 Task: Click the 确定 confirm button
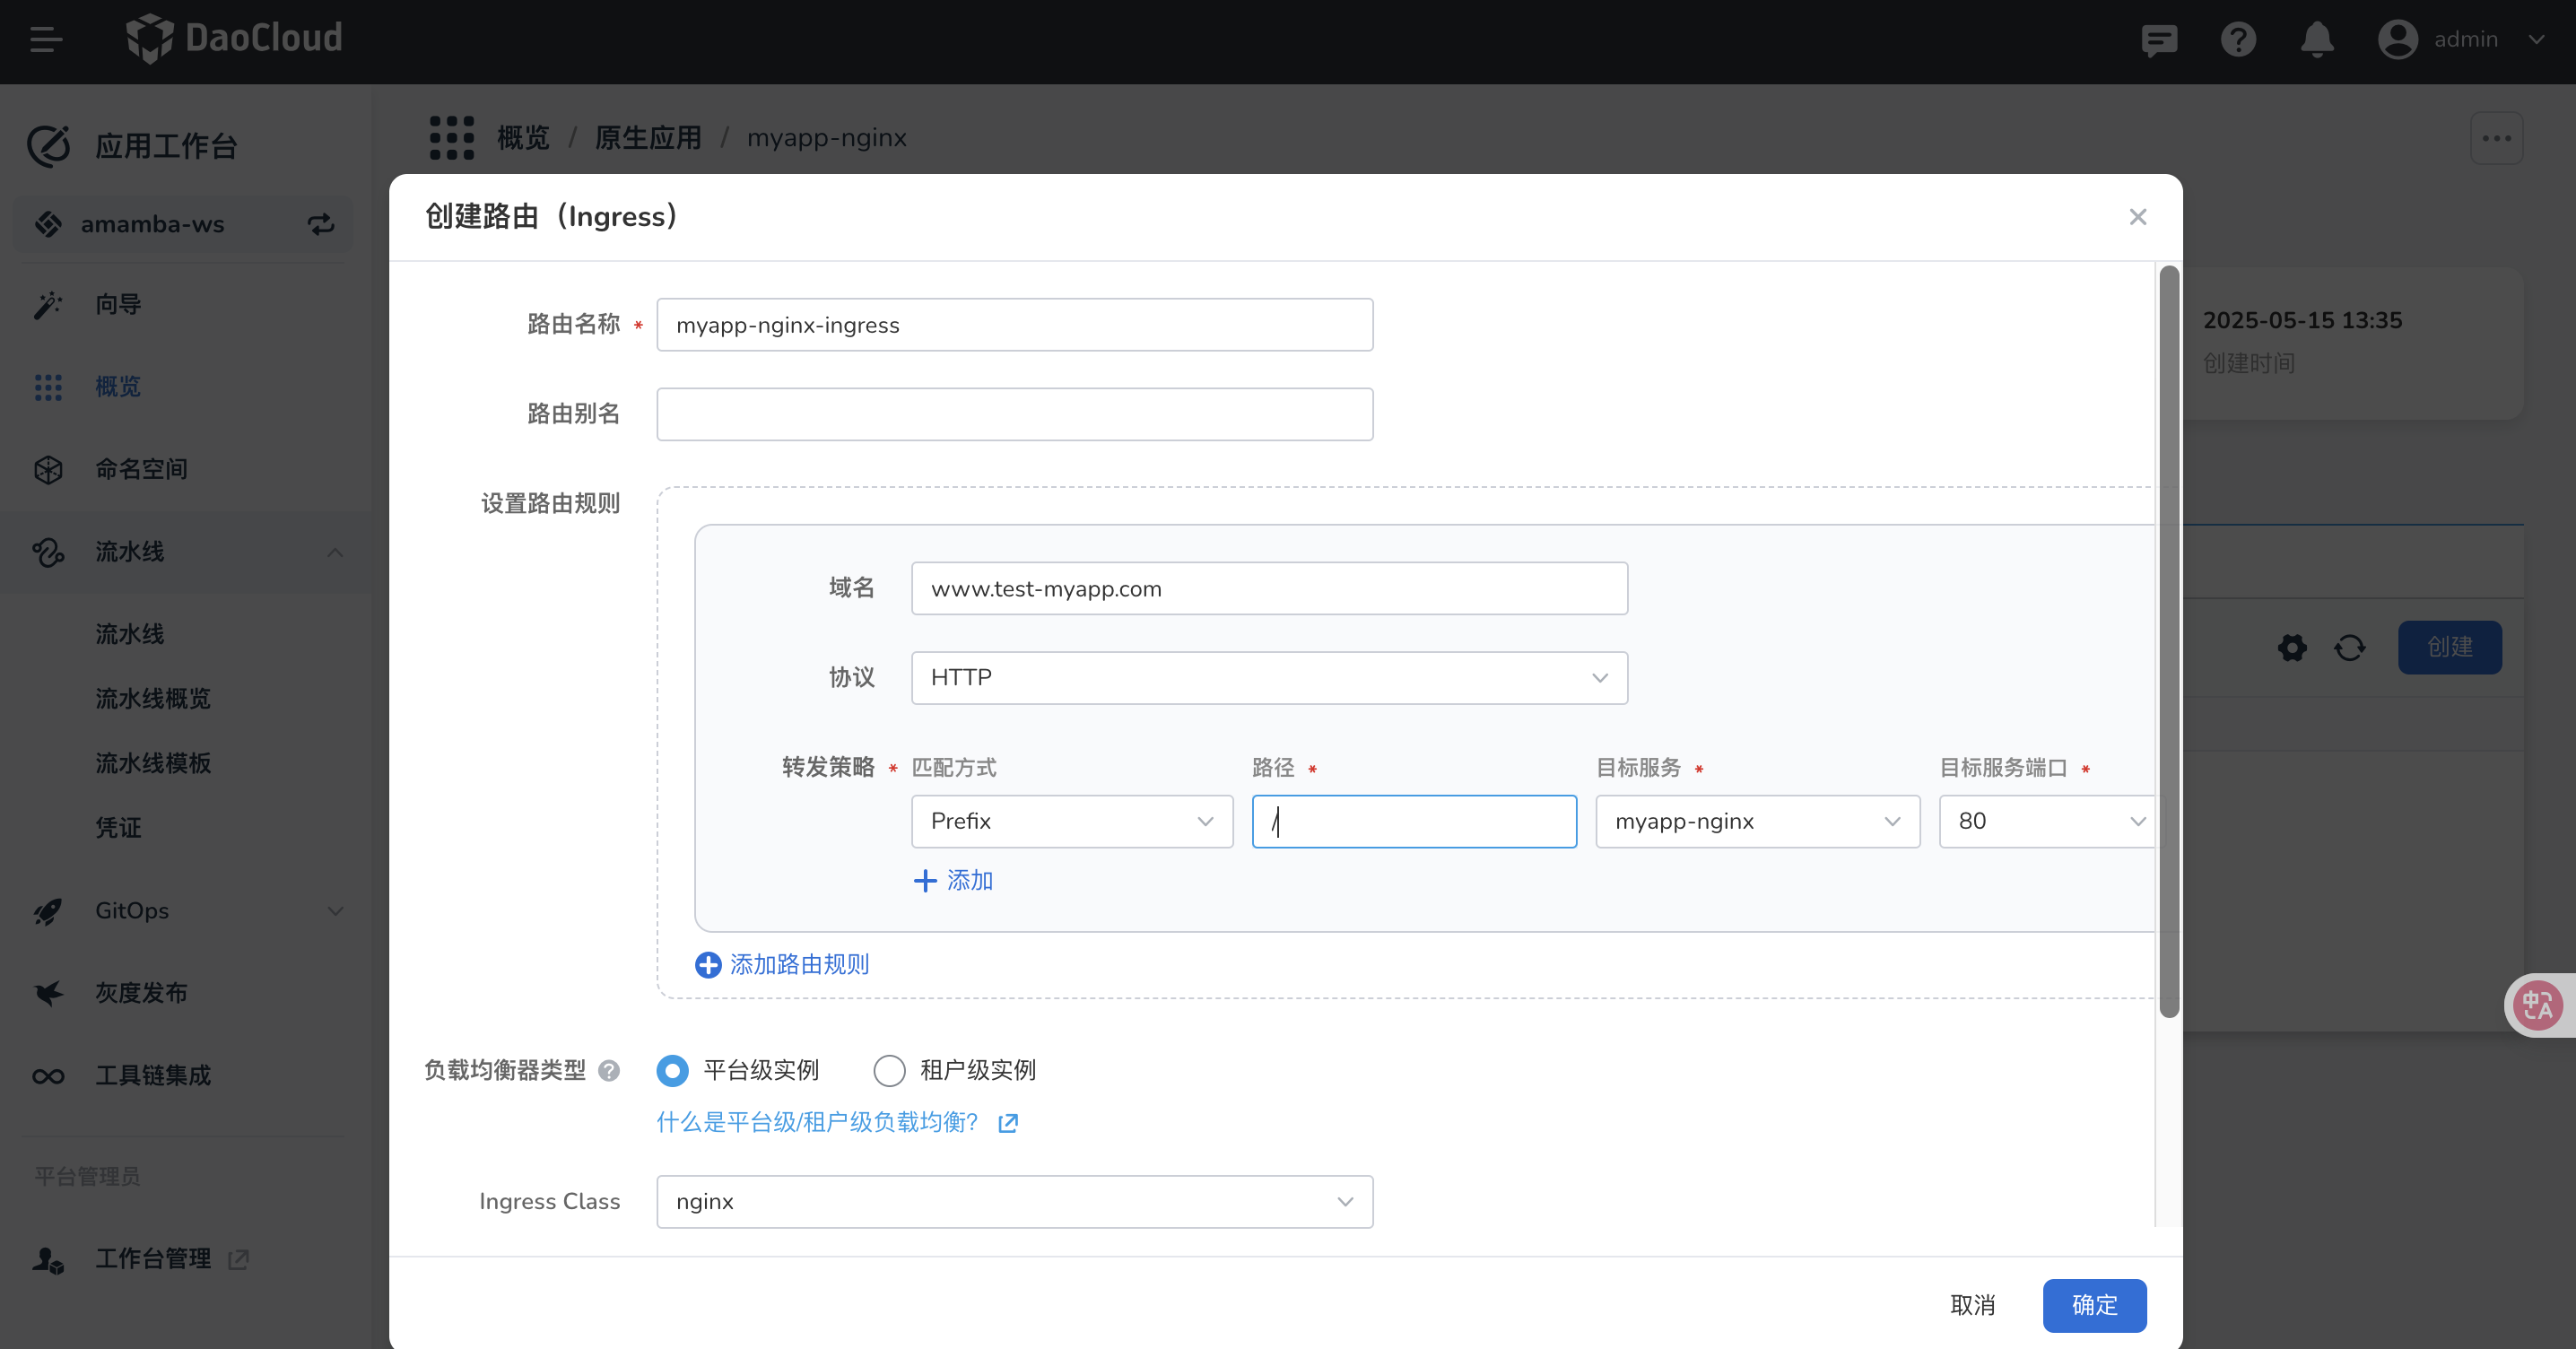(2094, 1305)
